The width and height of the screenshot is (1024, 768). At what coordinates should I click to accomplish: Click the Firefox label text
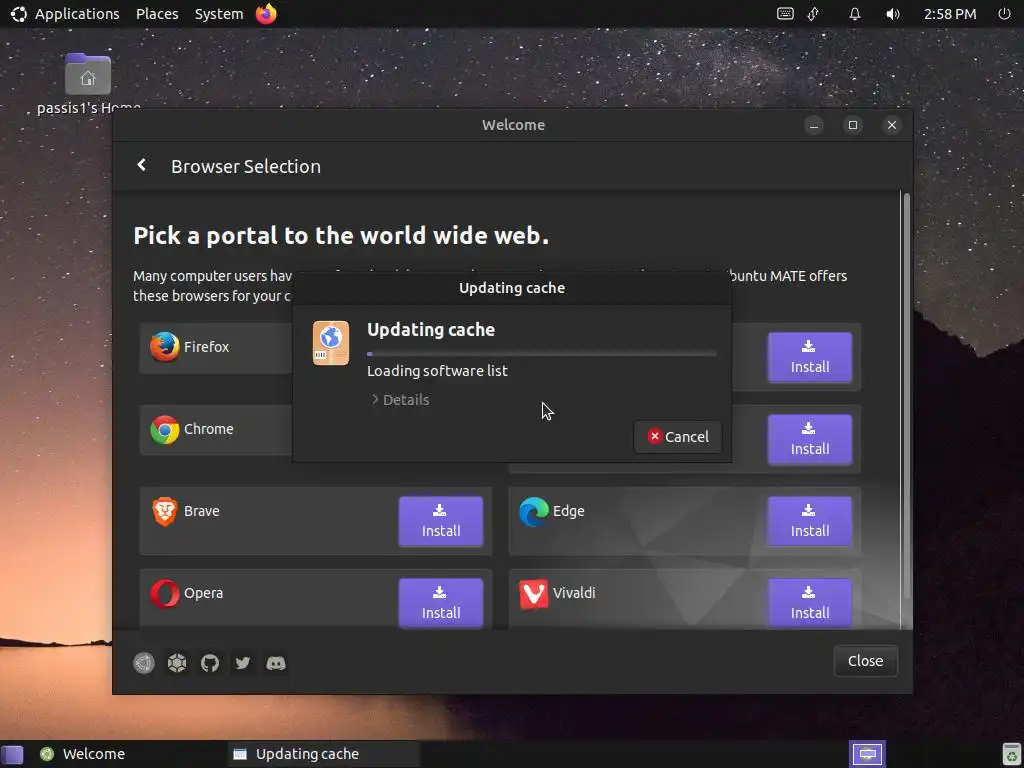tap(206, 347)
